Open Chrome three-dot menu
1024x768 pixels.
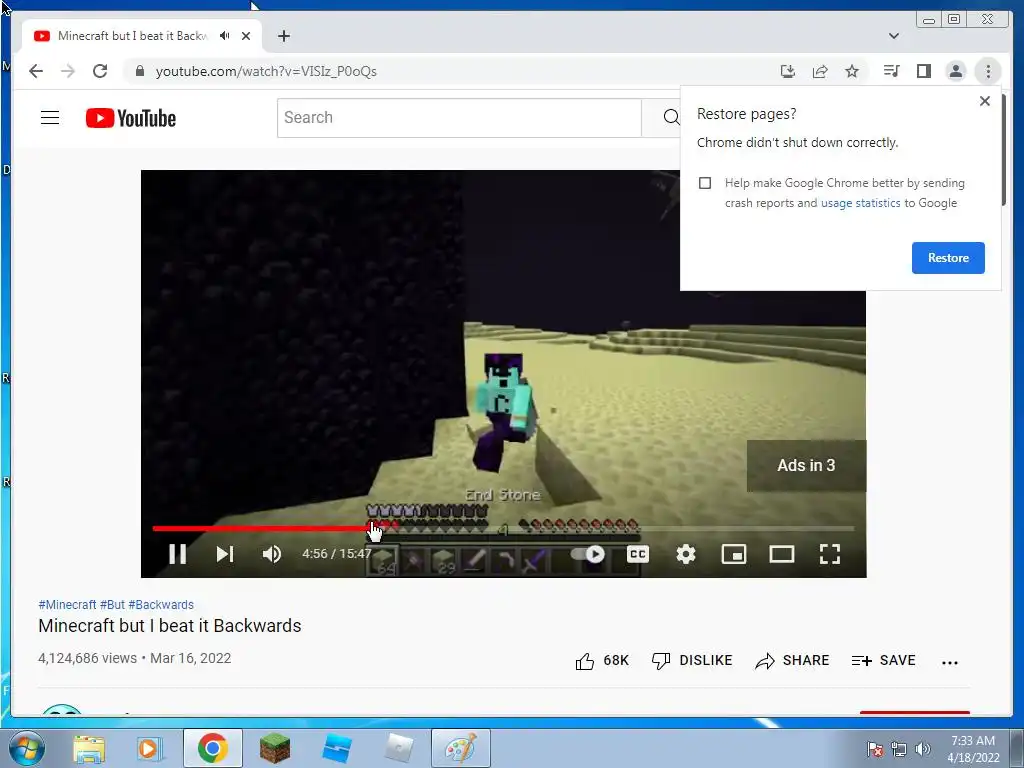(x=988, y=71)
